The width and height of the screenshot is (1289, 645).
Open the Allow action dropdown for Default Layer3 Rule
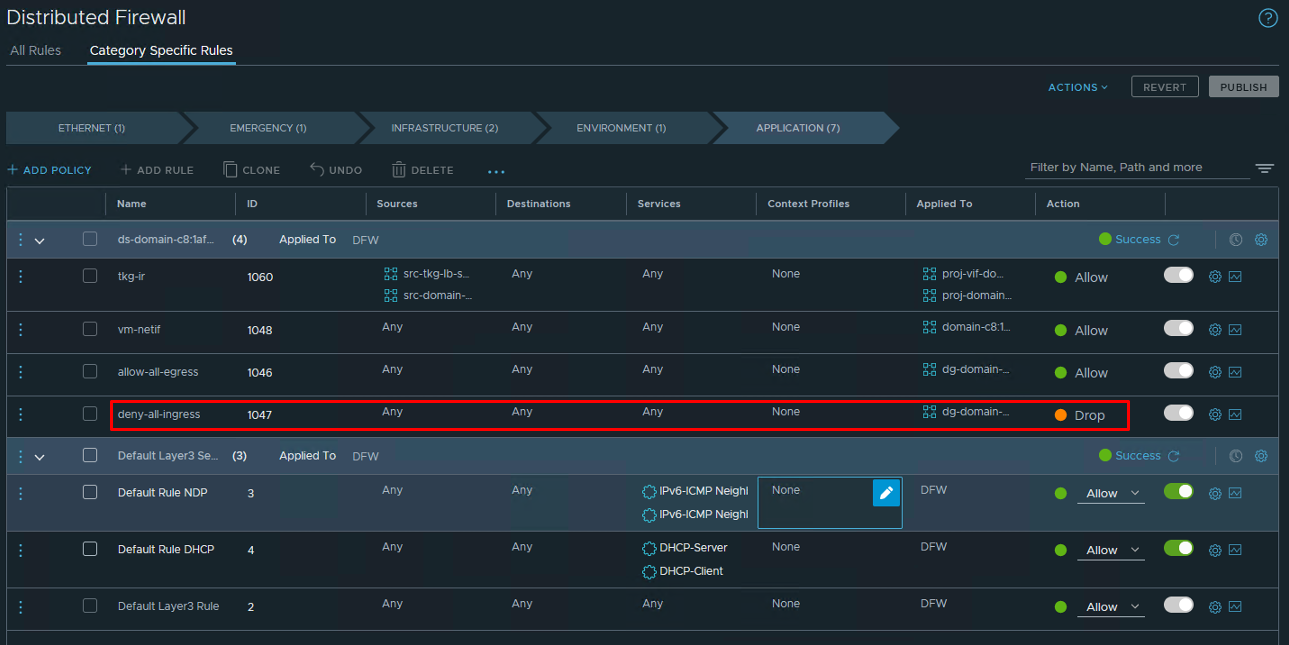click(x=1110, y=607)
